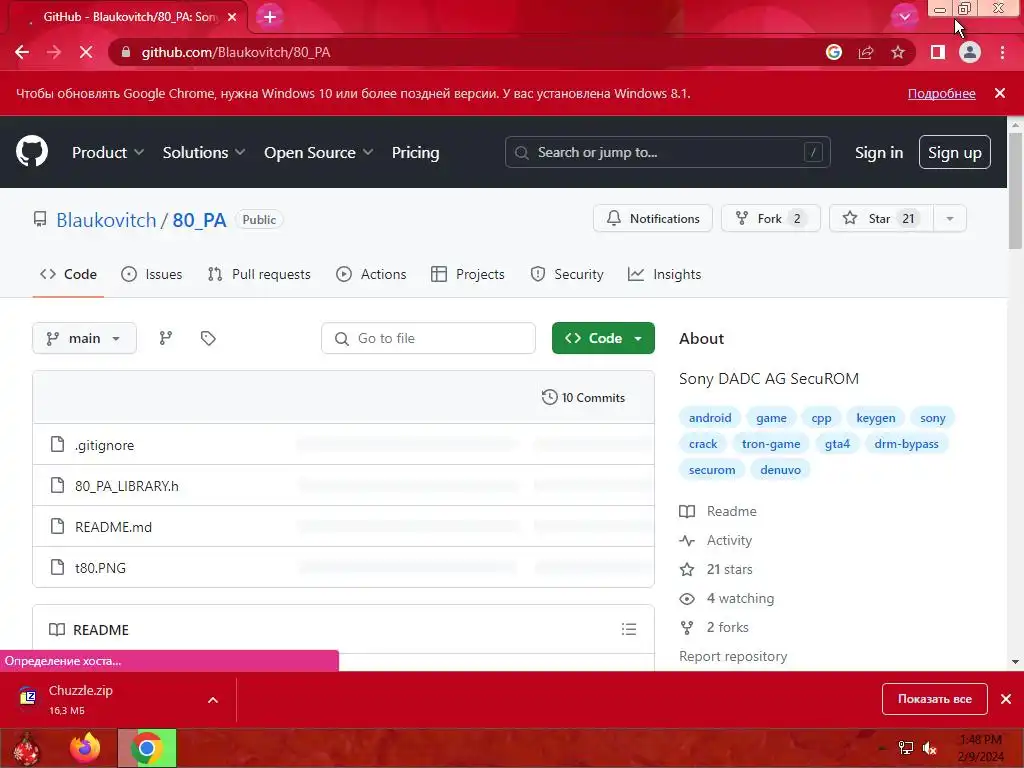Viewport: 1024px width, 768px height.
Task: Open 80_PA_LIBRARY.h file
Action: 127,486
